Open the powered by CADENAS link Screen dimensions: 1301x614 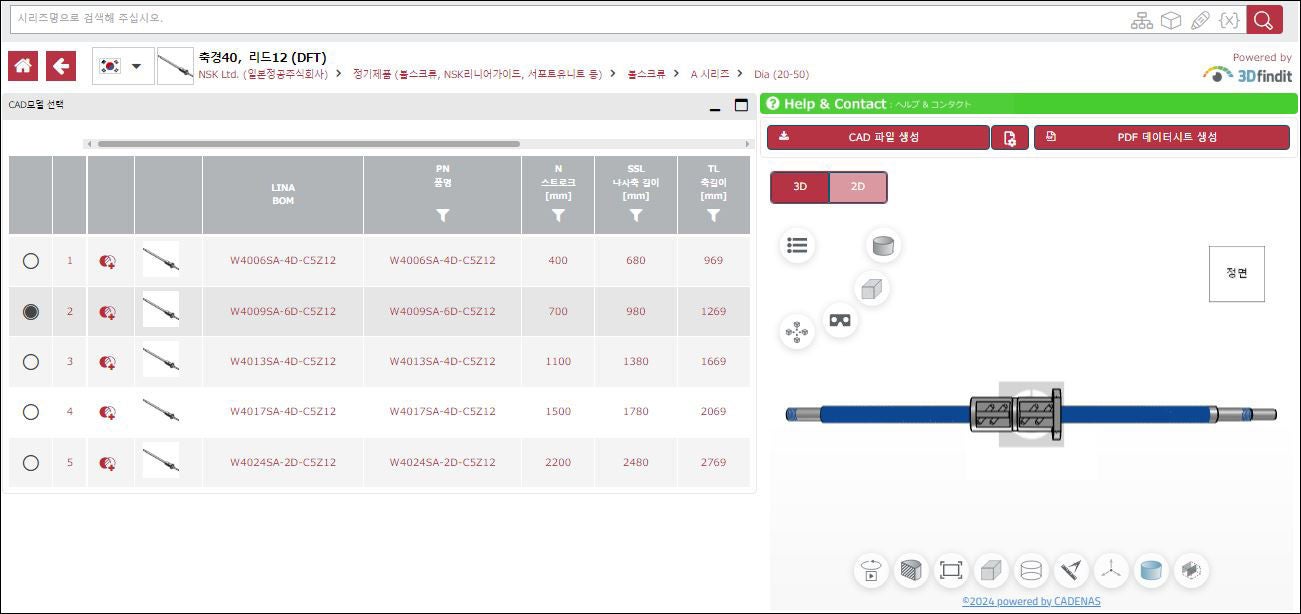point(1031,601)
